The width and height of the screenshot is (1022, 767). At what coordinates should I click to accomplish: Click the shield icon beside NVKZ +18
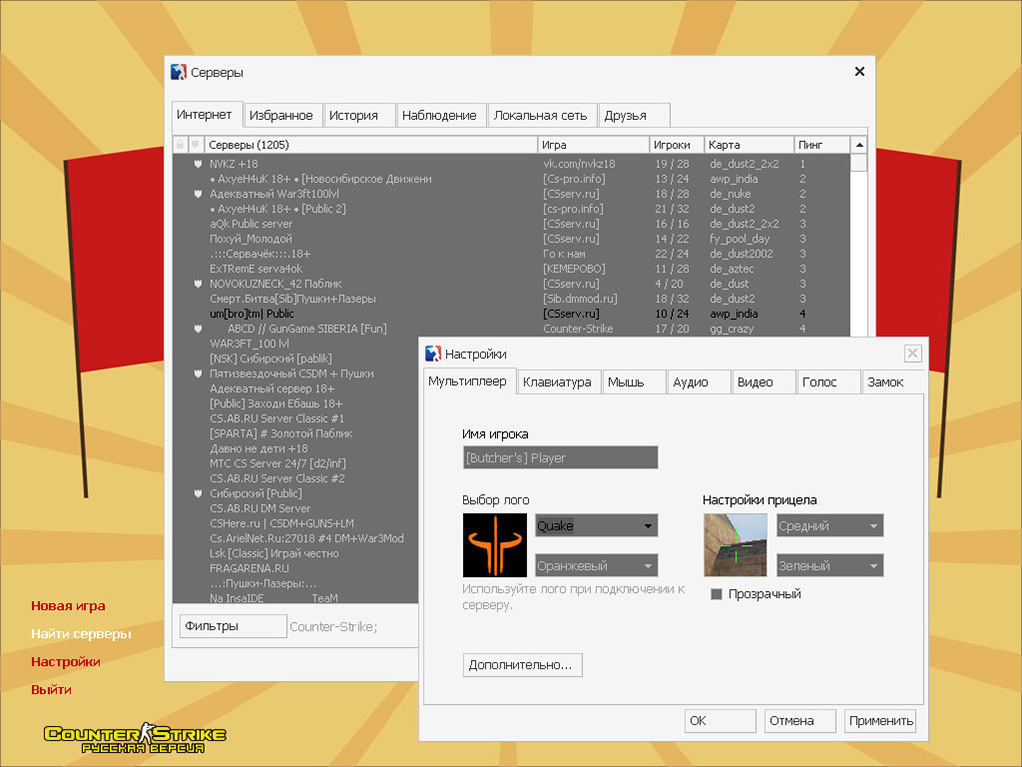(x=197, y=164)
